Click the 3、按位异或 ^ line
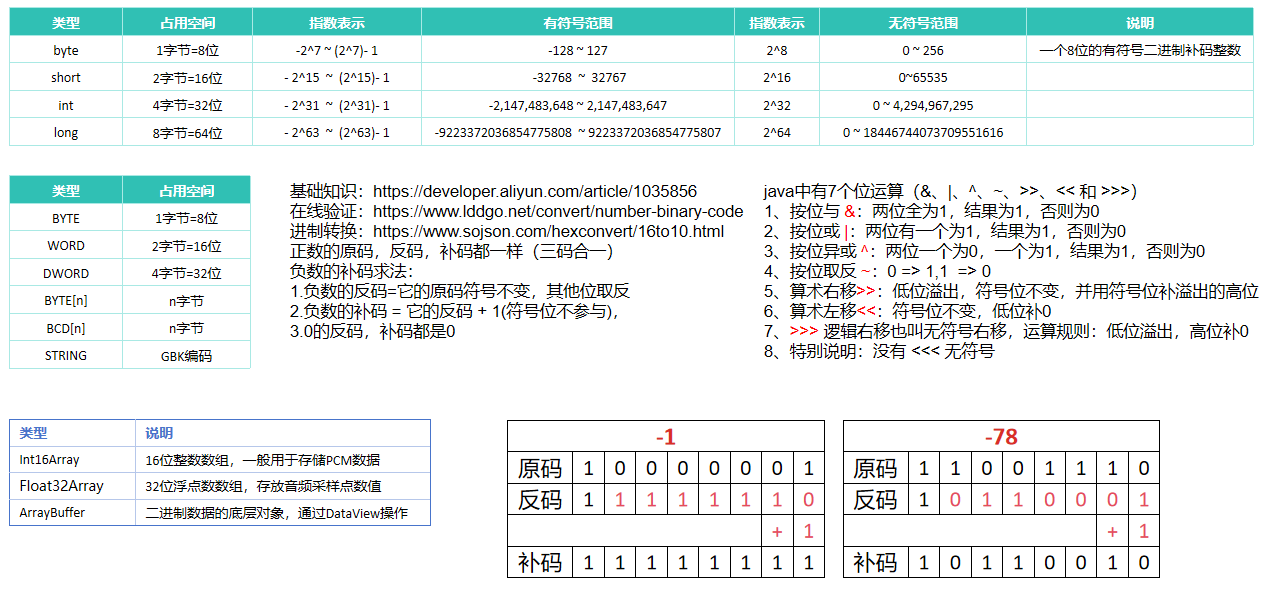This screenshot has height=597, width=1265. 984,251
